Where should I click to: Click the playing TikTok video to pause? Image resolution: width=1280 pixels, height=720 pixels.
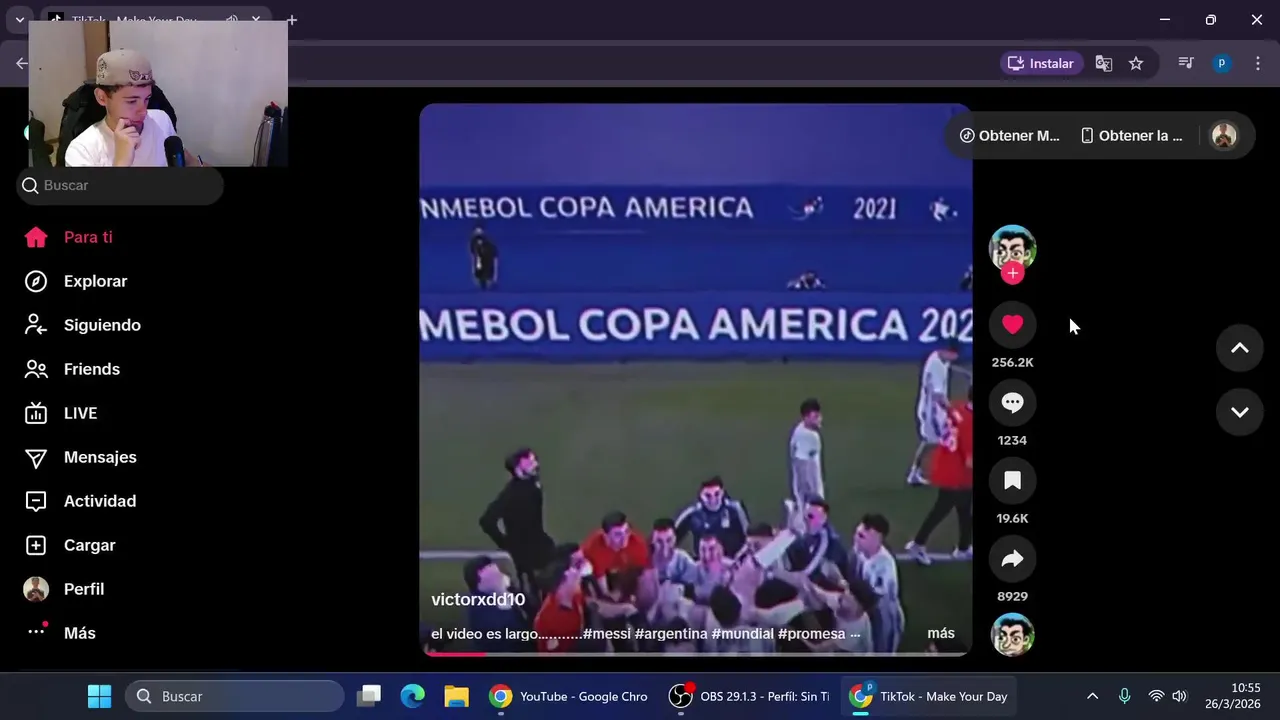click(x=696, y=380)
